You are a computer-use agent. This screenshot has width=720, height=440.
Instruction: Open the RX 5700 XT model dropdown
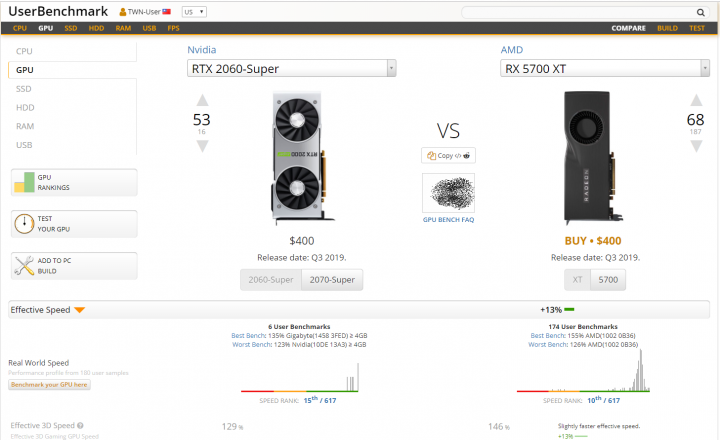605,68
